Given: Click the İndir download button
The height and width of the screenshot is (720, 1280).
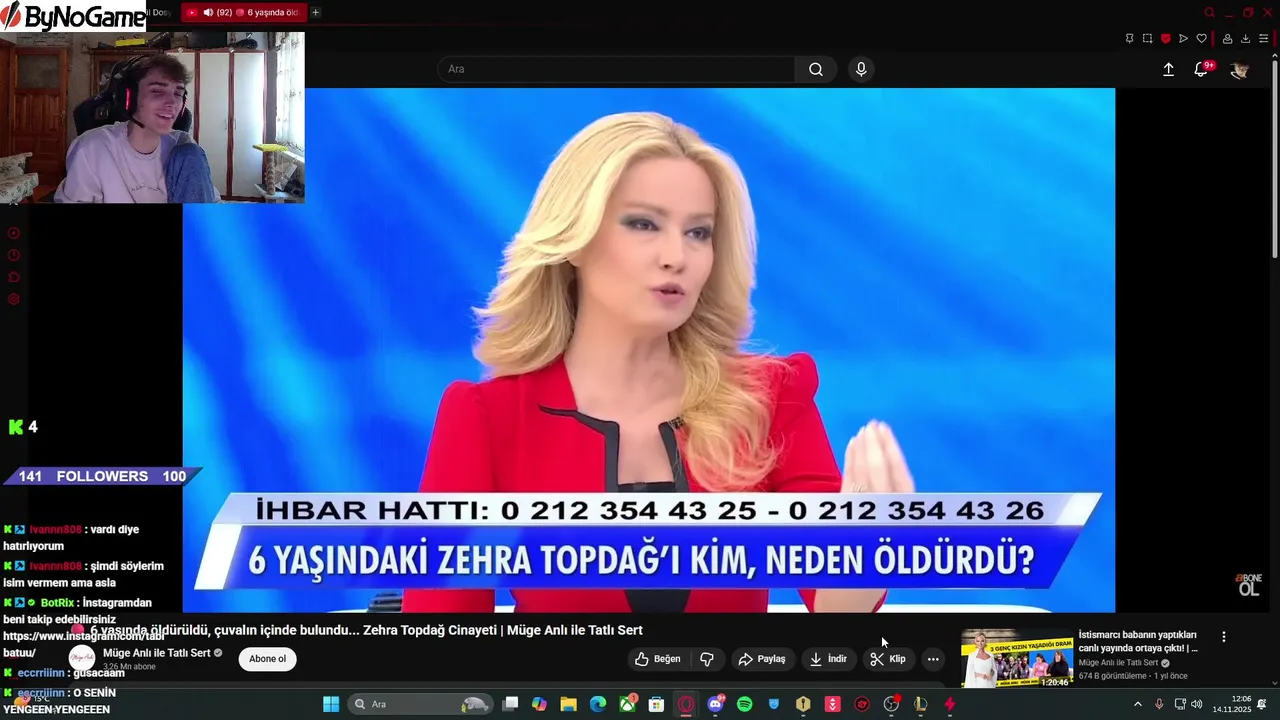Looking at the screenshot, I should point(827,659).
